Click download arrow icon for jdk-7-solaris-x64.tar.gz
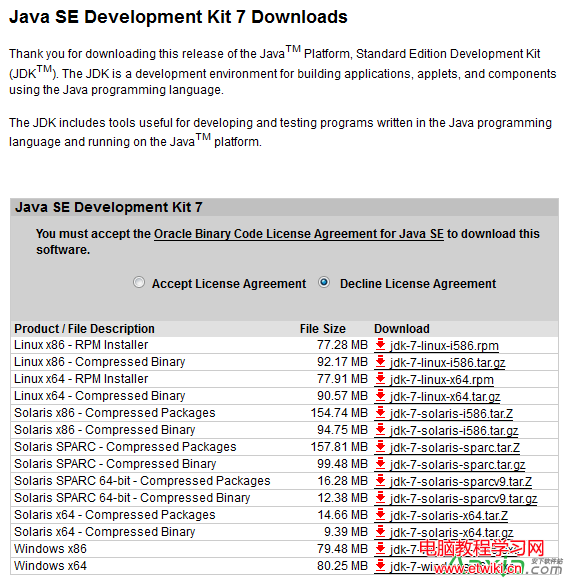Viewport: 570px width, 585px height. click(380, 532)
